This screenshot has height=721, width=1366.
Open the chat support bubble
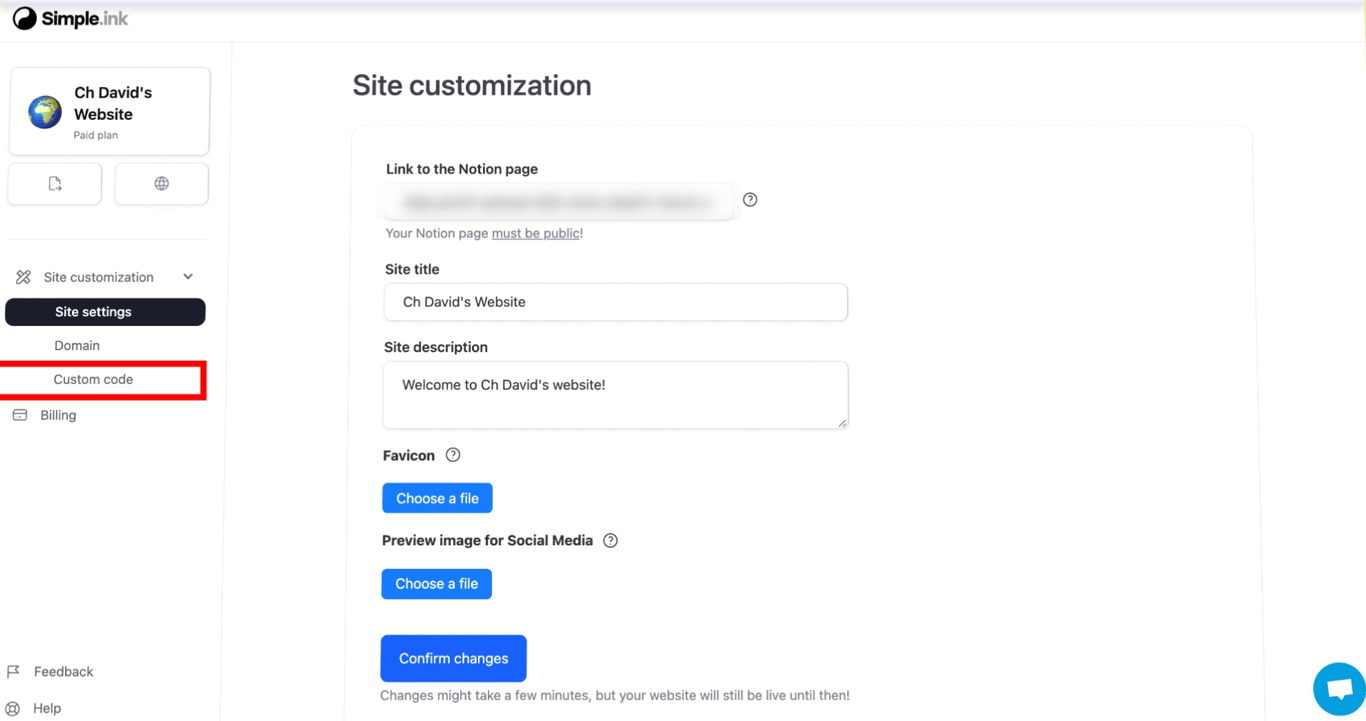click(x=1338, y=688)
